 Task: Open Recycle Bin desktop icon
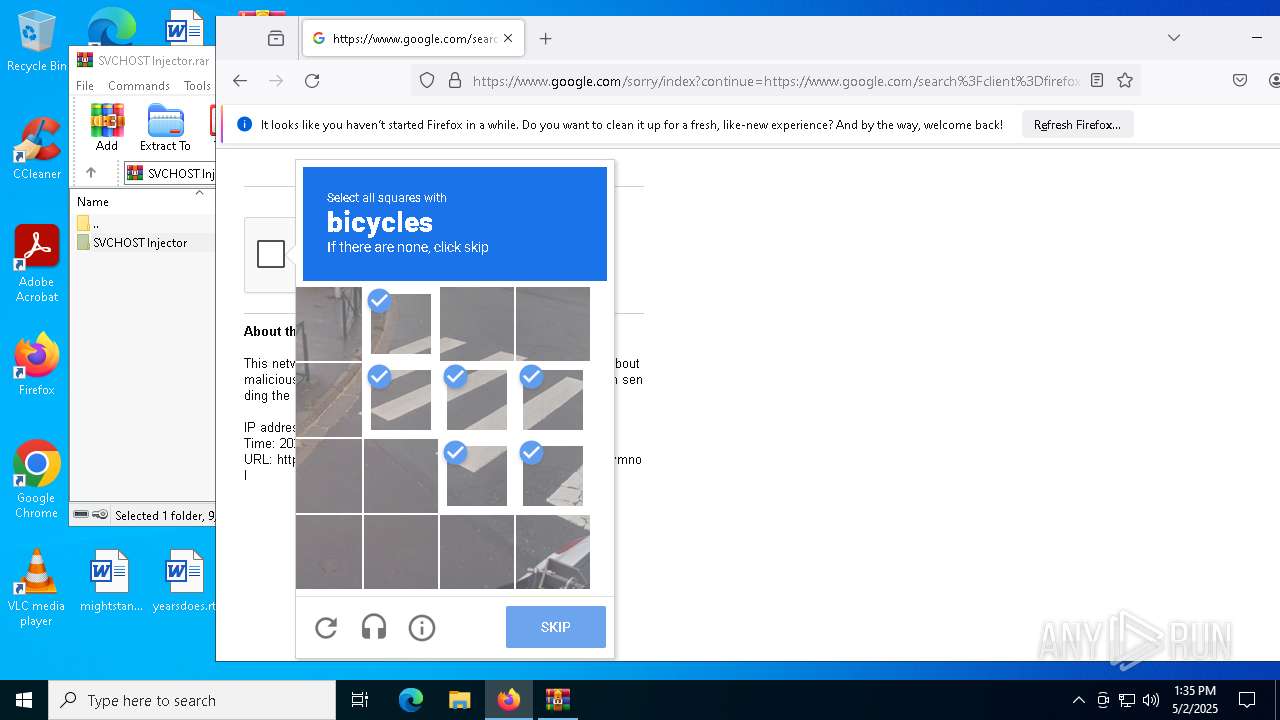click(36, 42)
